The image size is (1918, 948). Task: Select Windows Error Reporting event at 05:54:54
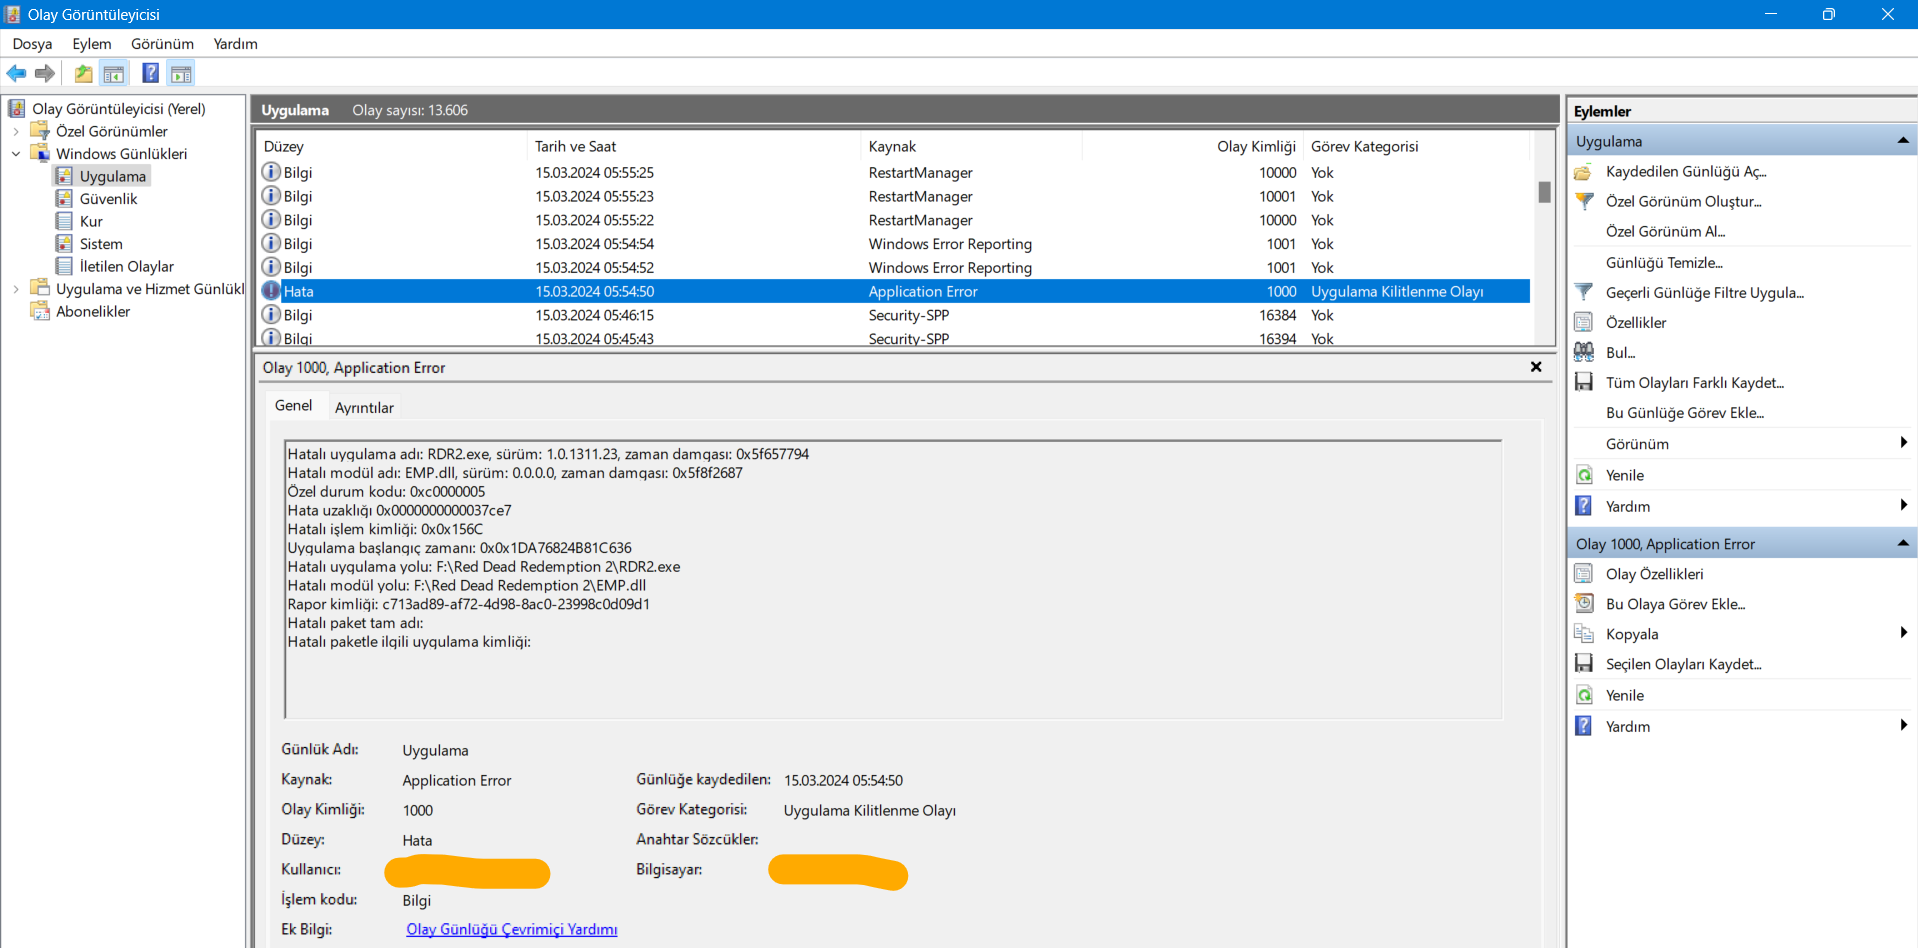coord(894,244)
